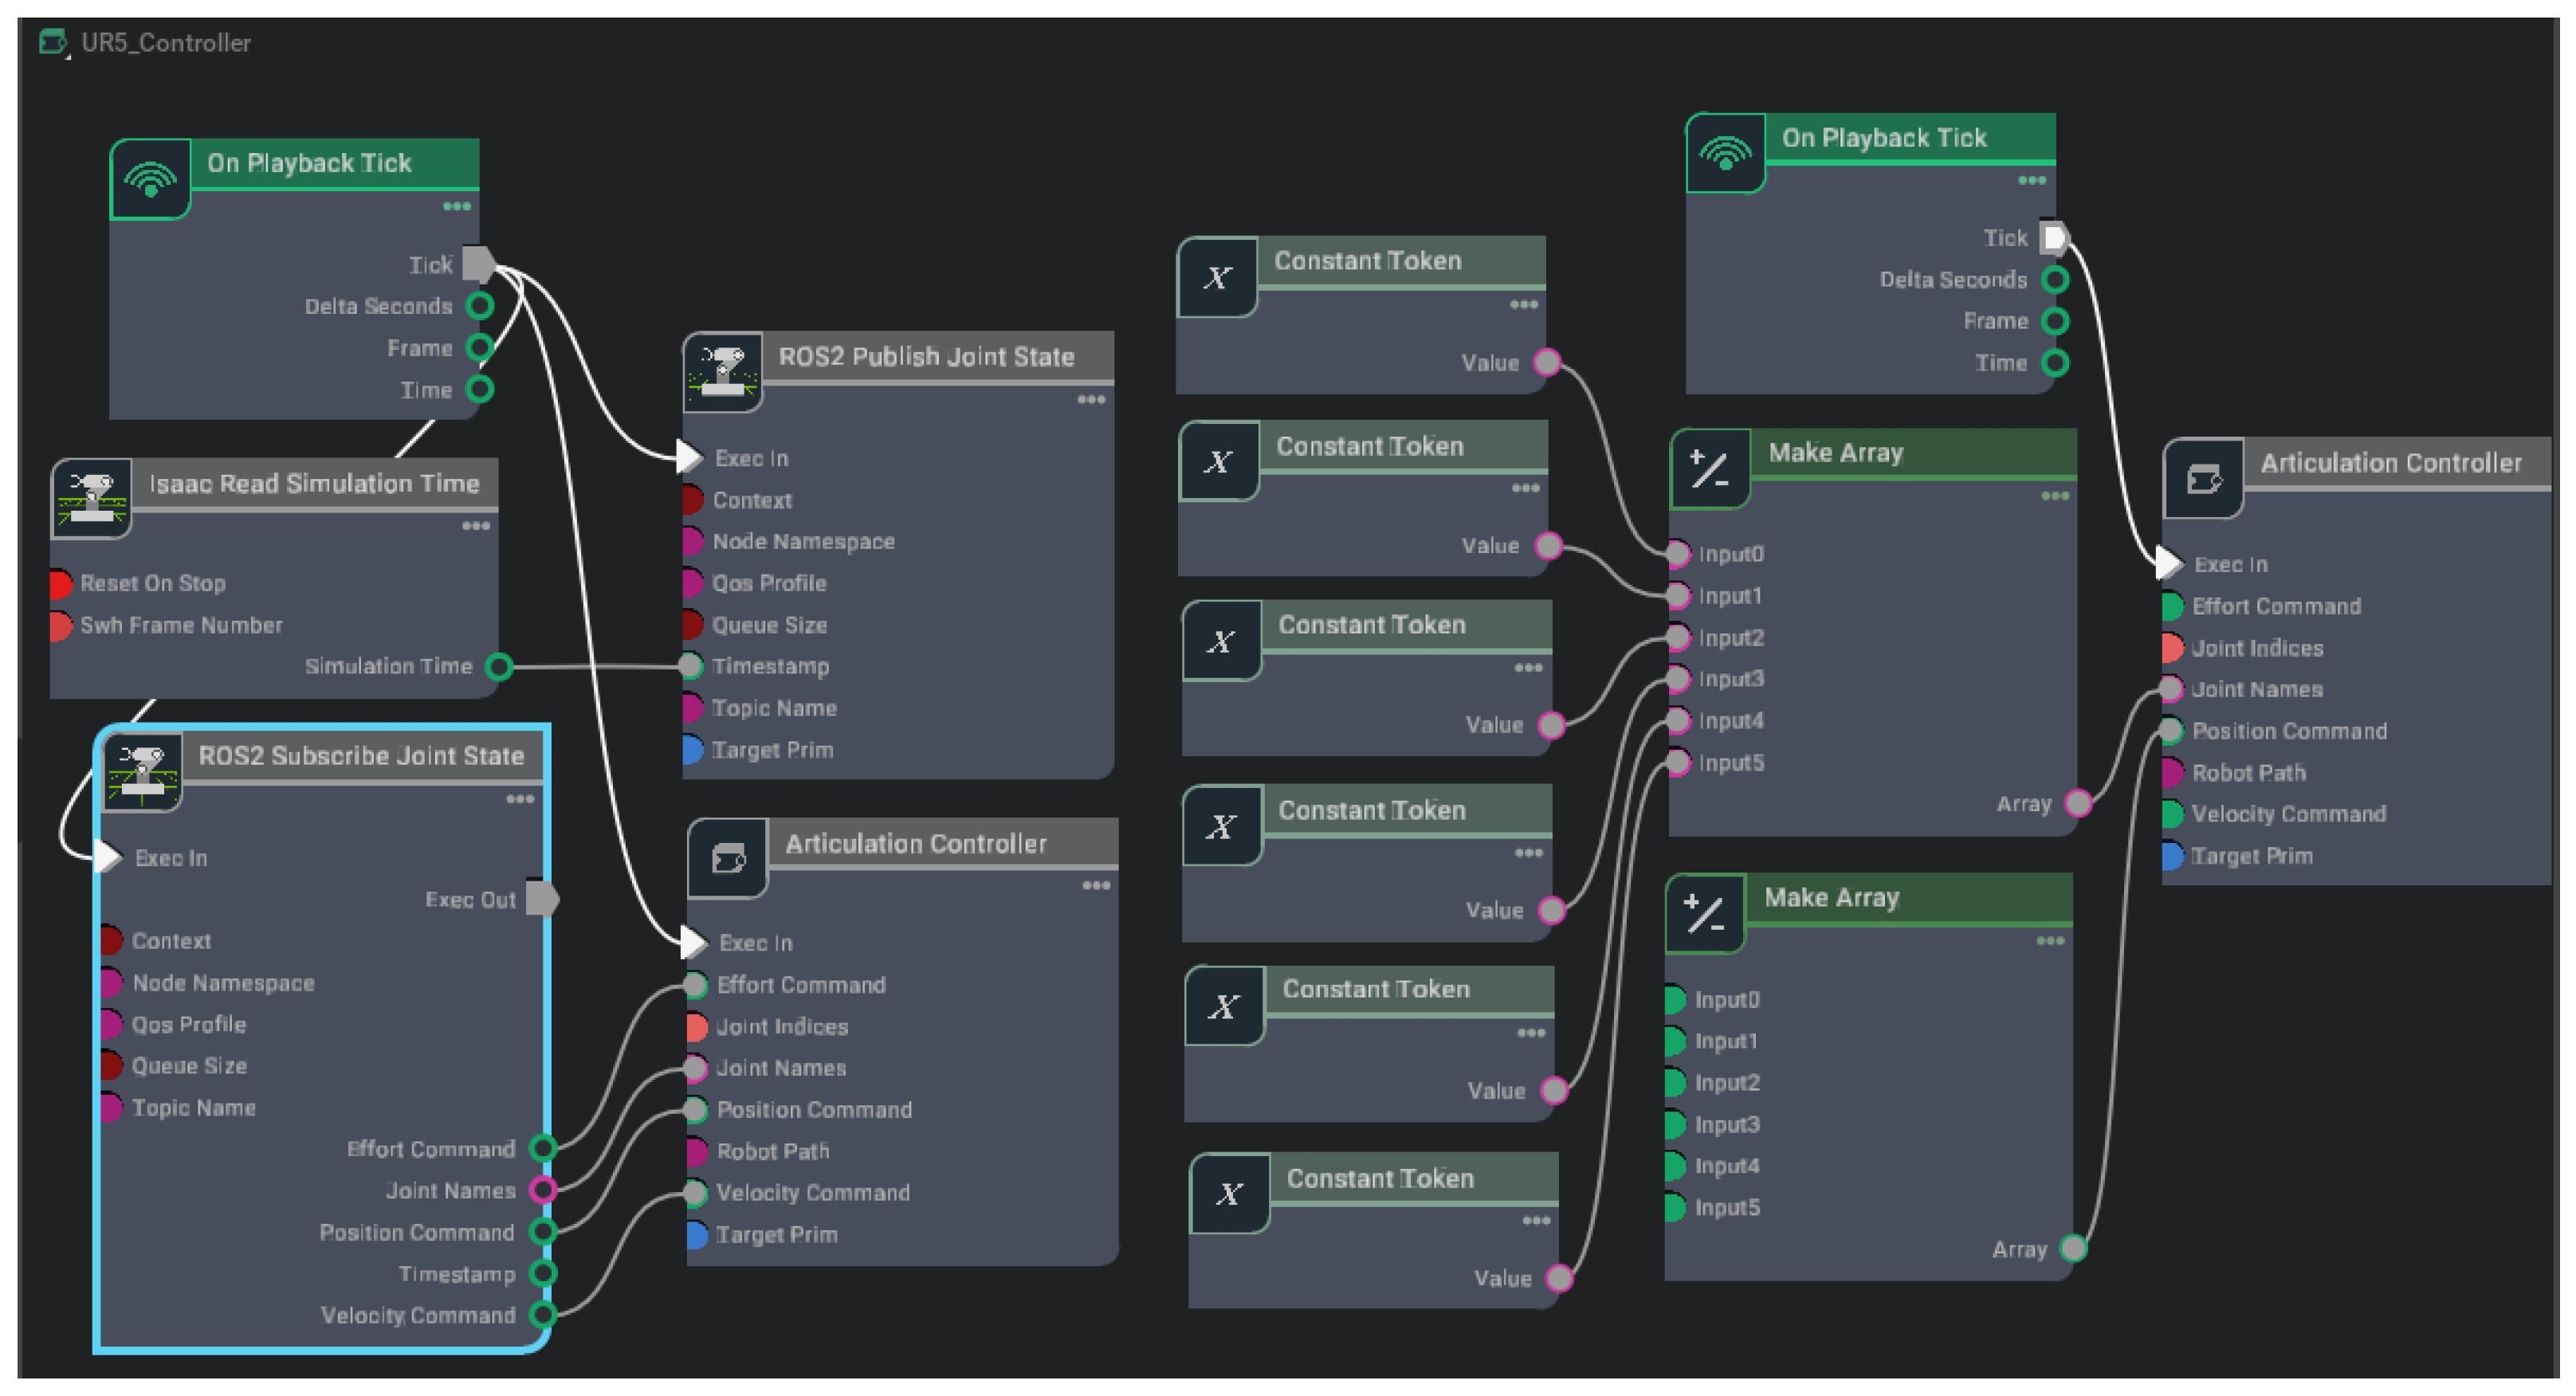2576x1396 pixels.
Task: Click the Swh Frame Number input port
Action: (x=59, y=626)
